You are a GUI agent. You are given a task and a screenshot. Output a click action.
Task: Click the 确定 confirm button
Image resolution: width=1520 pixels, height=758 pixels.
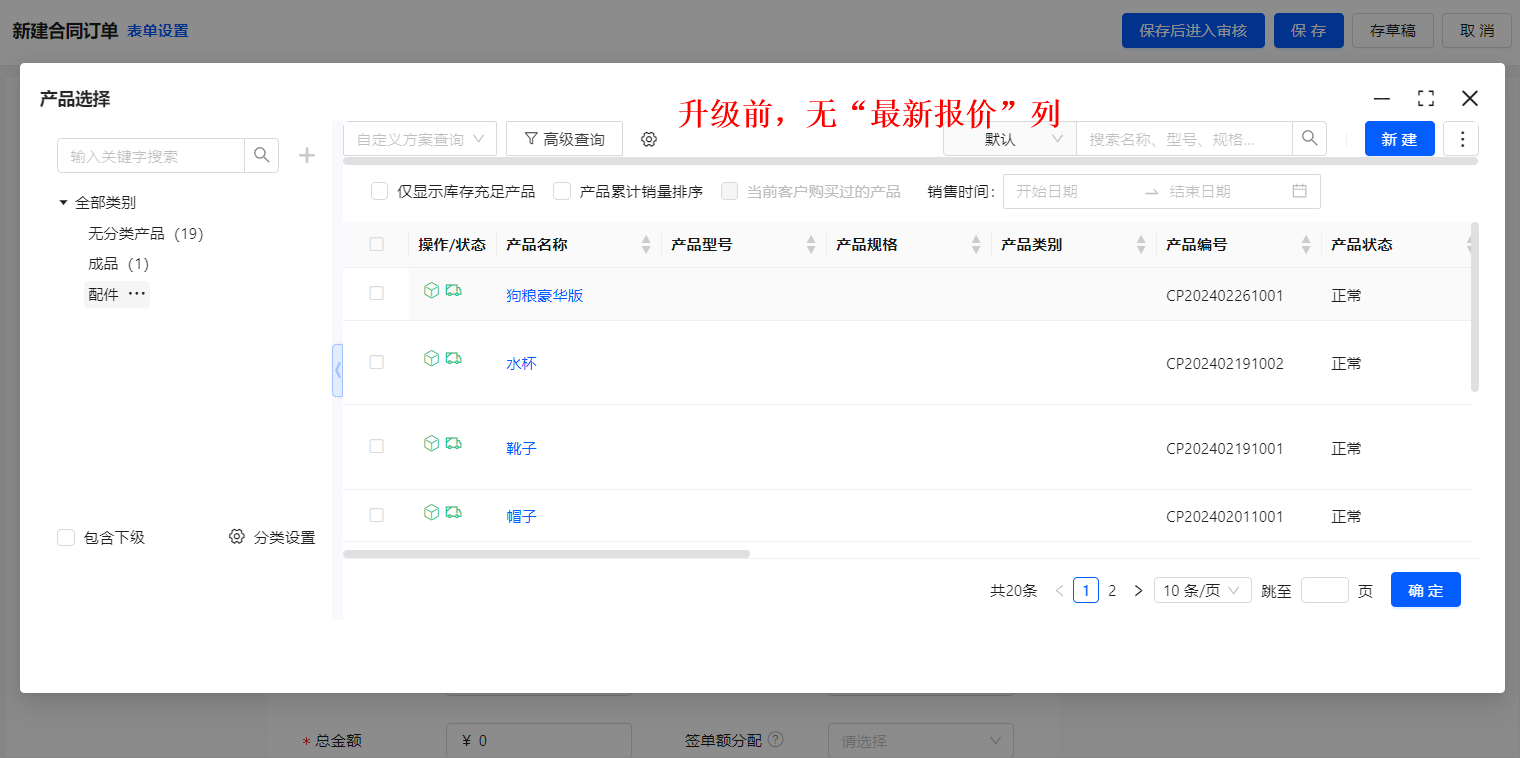click(1426, 590)
